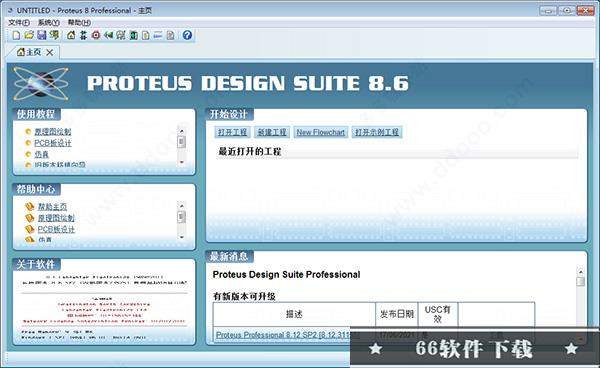Open the 系统 menu
Screen dimensions: 600x368
pos(49,23)
